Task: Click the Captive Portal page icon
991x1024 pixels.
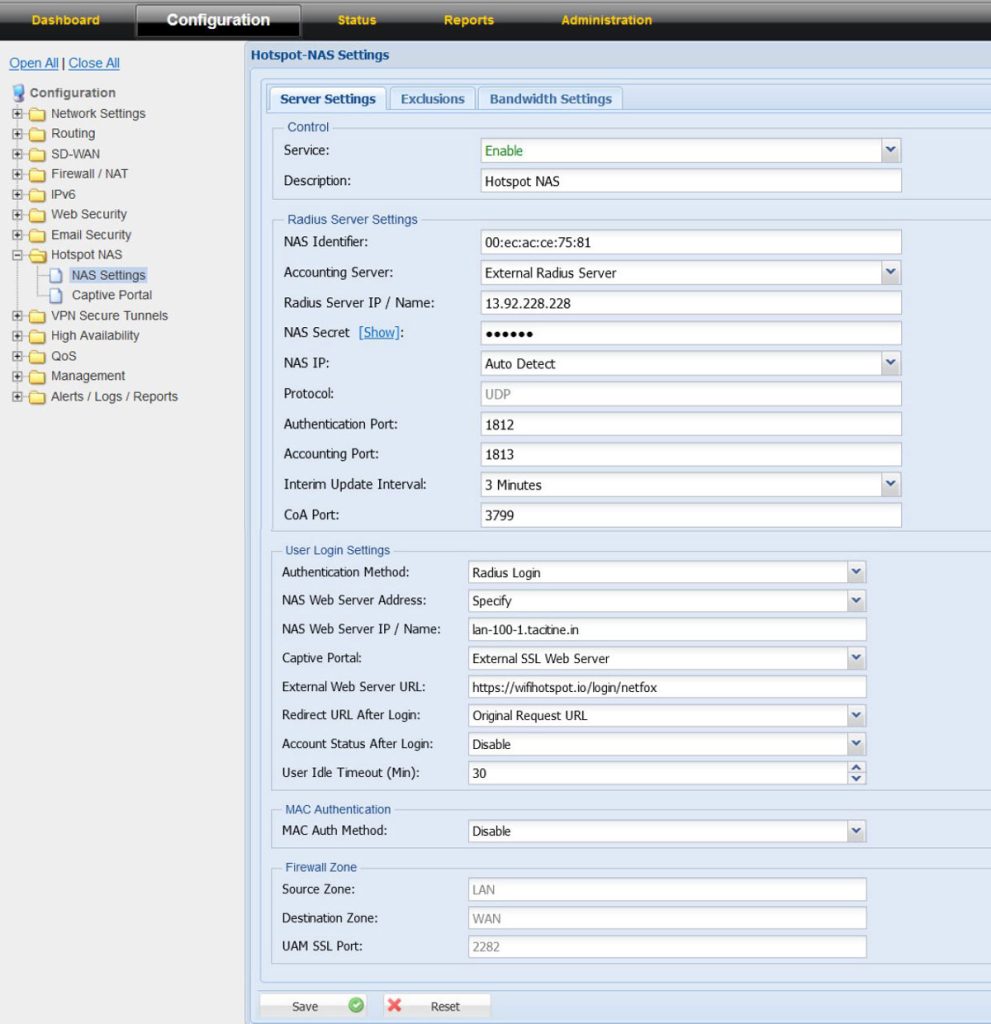Action: 57,295
